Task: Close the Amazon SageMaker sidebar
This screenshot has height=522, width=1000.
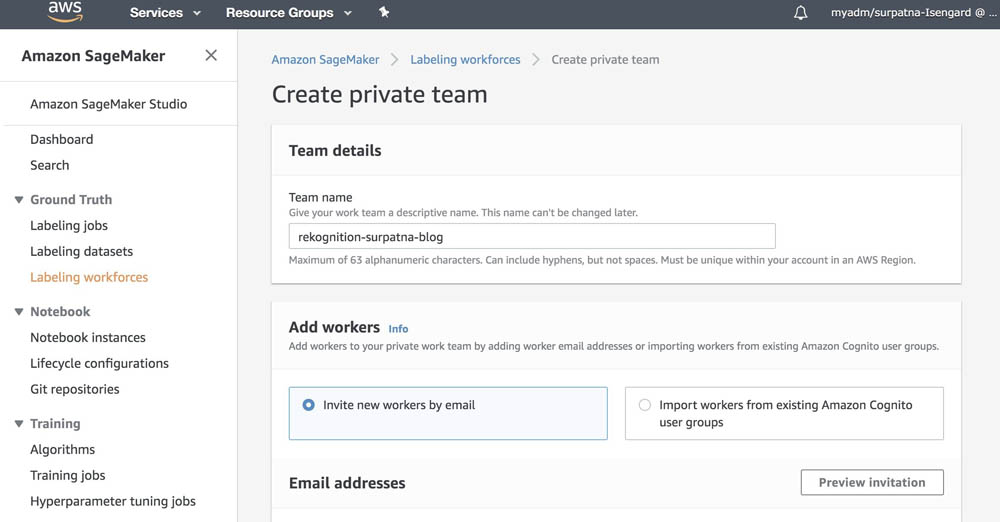Action: click(x=211, y=56)
